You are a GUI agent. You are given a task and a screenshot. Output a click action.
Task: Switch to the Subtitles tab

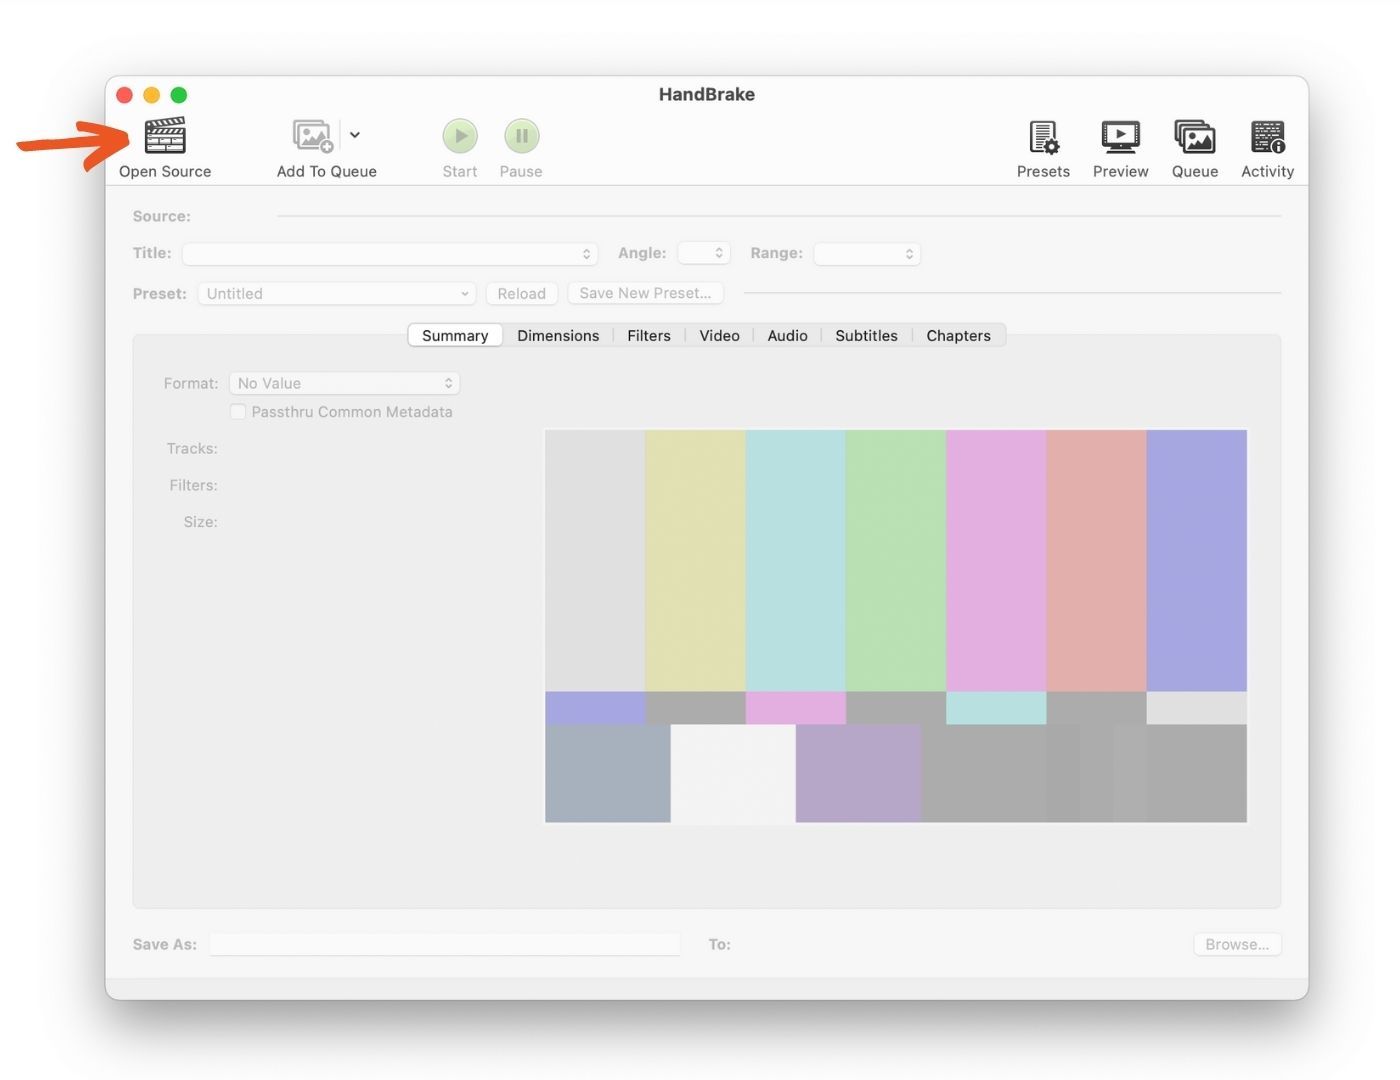pyautogui.click(x=866, y=336)
